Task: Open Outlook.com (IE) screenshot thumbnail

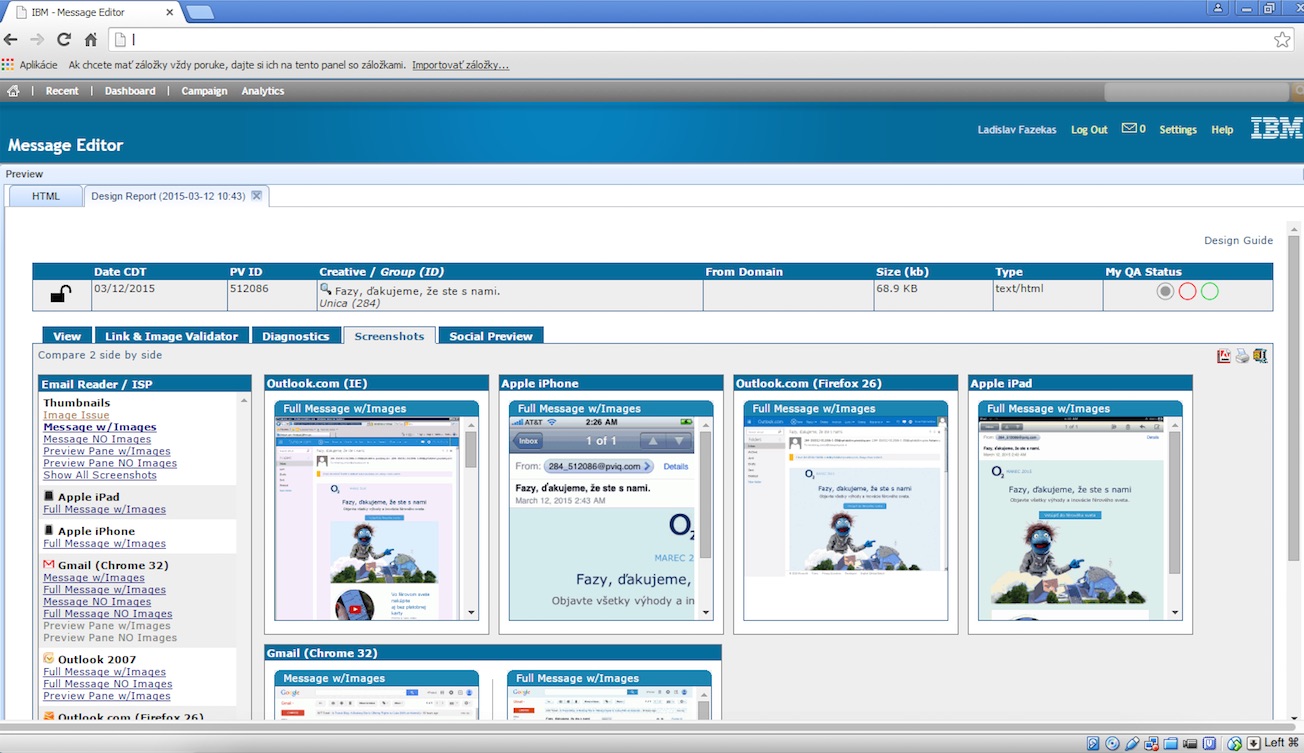Action: pyautogui.click(x=369, y=518)
